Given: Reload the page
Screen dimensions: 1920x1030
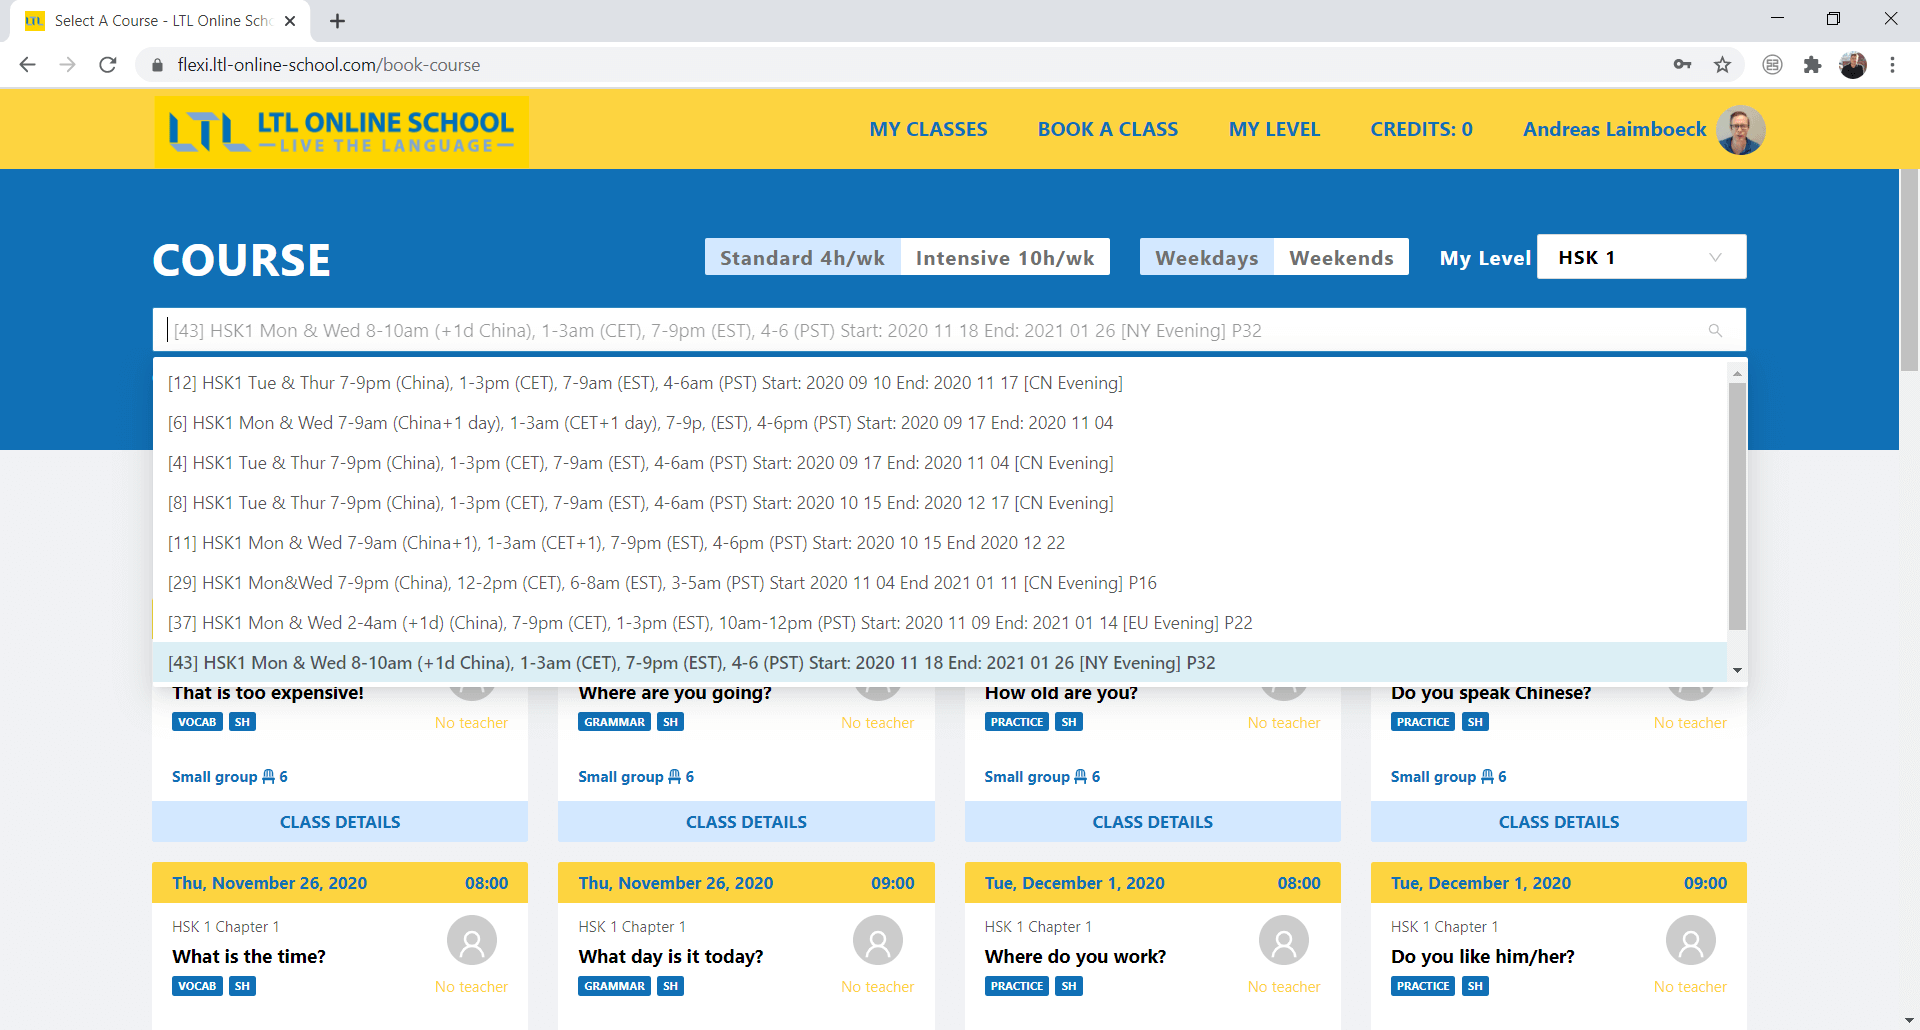Looking at the screenshot, I should click(108, 65).
